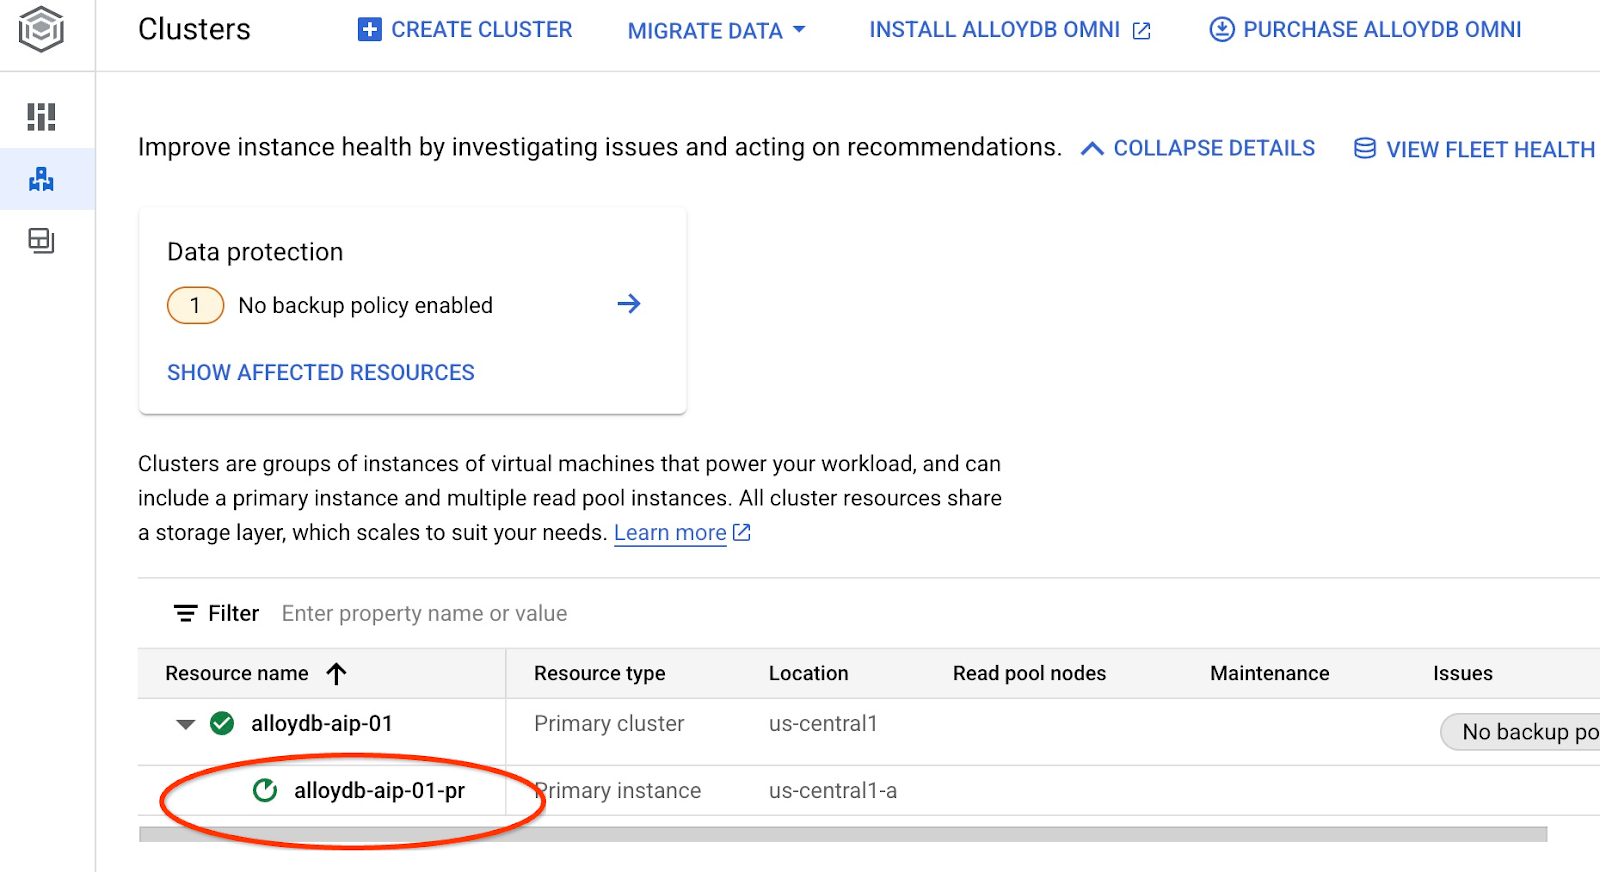Sort by Resource name column arrow
This screenshot has height=872, width=1600.
[x=336, y=674]
